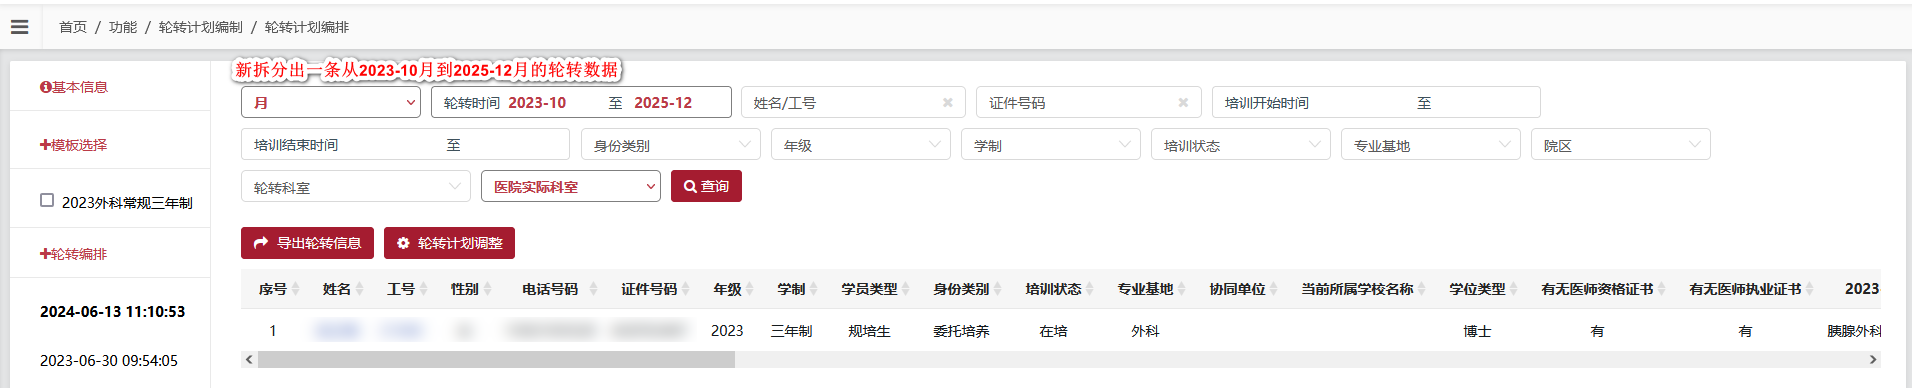The width and height of the screenshot is (1912, 388).
Task: Toggle the hamburger sidebar menu icon
Action: pyautogui.click(x=19, y=27)
